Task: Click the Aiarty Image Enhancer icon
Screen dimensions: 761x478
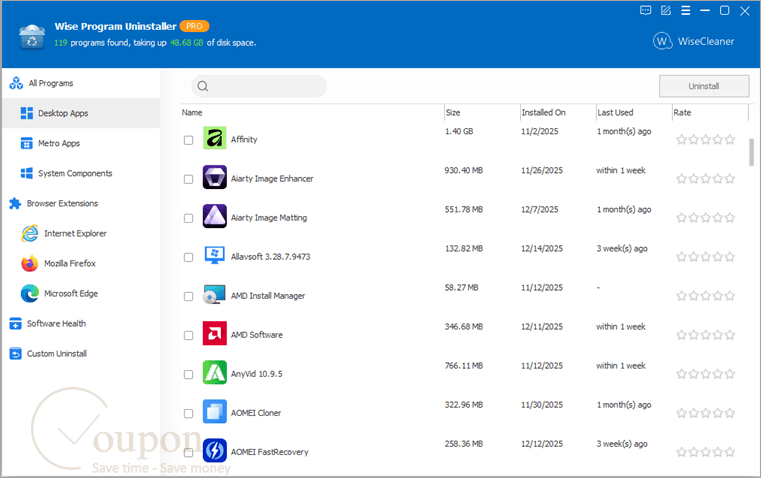Action: point(215,177)
